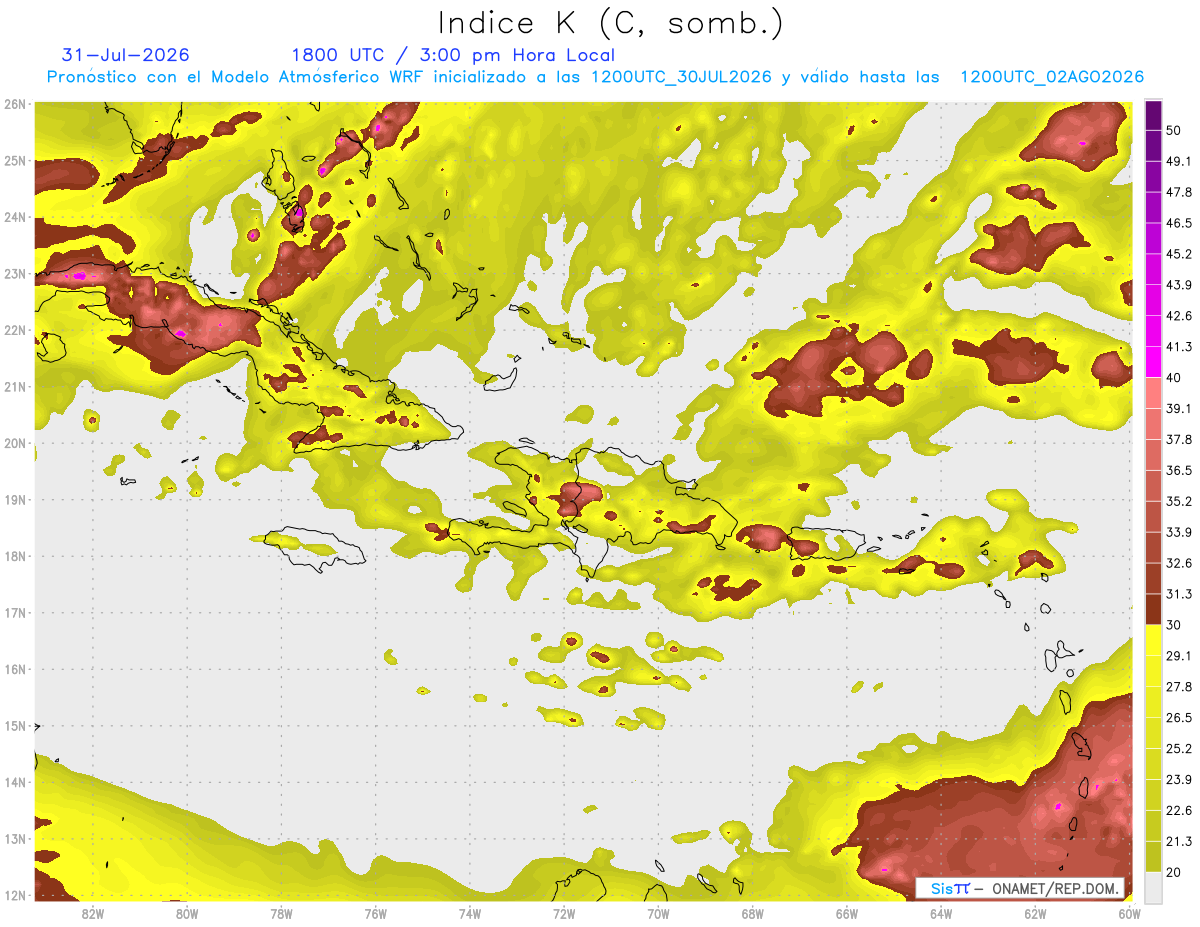This screenshot has height=927, width=1200.
Task: Click the '66W' longitude axis label
Action: coord(847,913)
